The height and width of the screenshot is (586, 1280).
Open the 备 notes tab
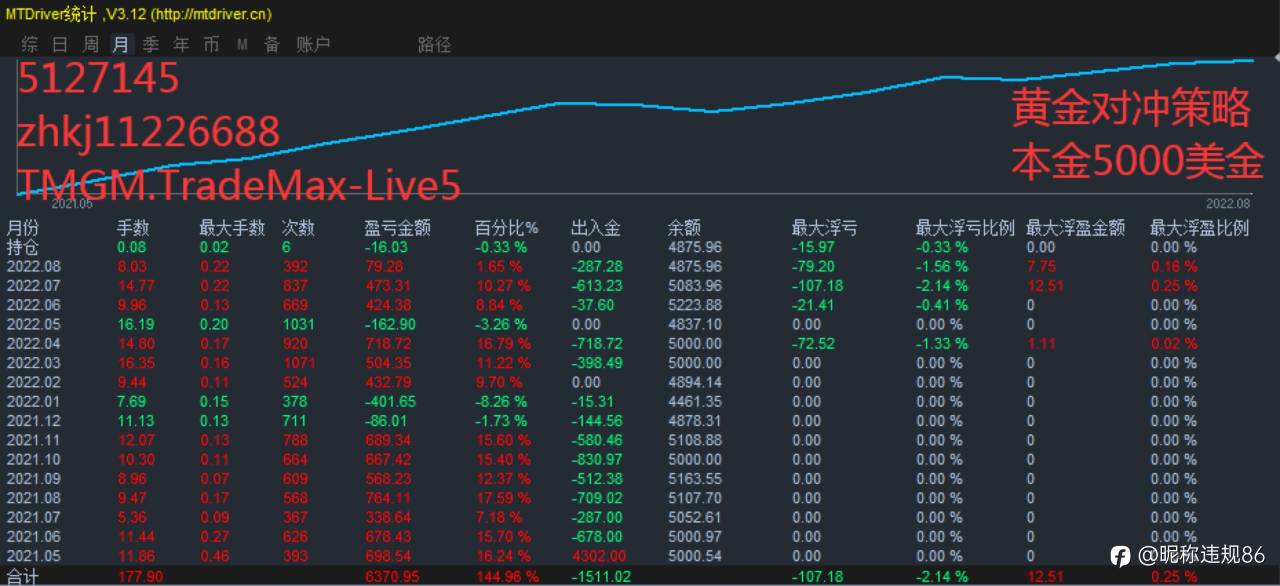click(272, 45)
